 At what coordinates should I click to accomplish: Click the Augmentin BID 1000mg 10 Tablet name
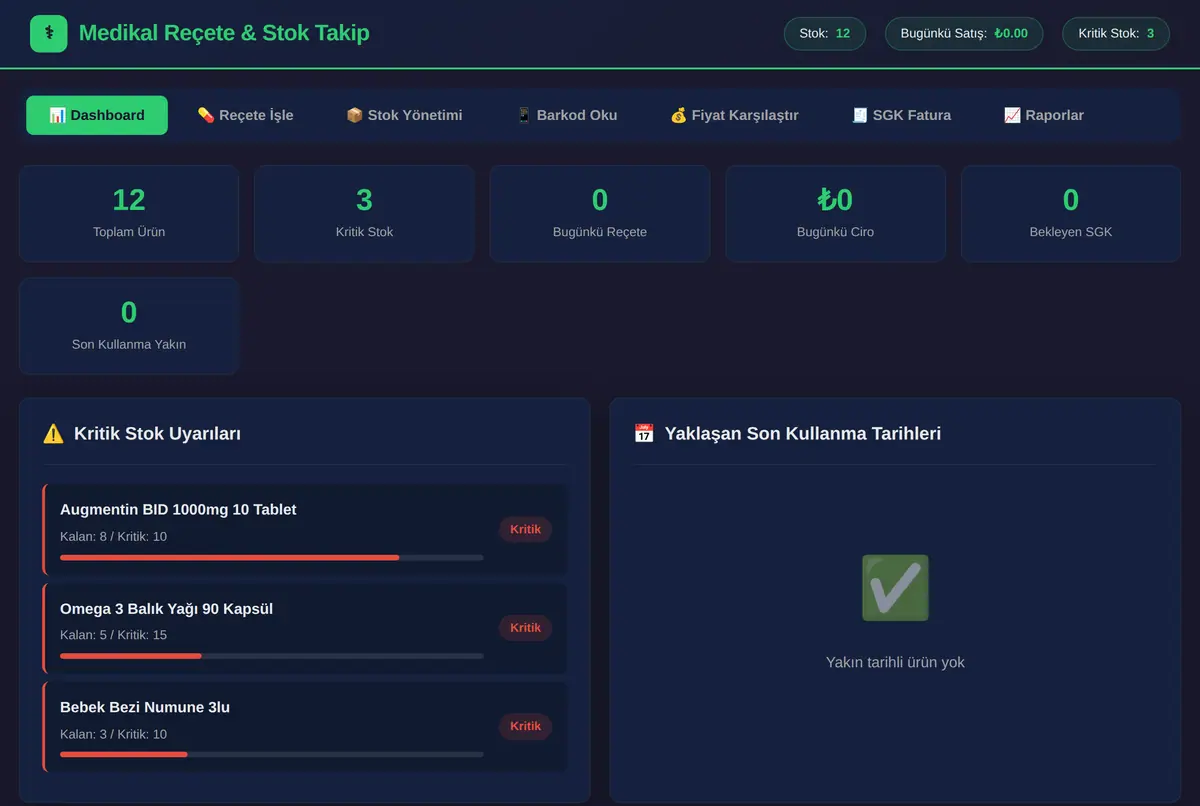[178, 510]
